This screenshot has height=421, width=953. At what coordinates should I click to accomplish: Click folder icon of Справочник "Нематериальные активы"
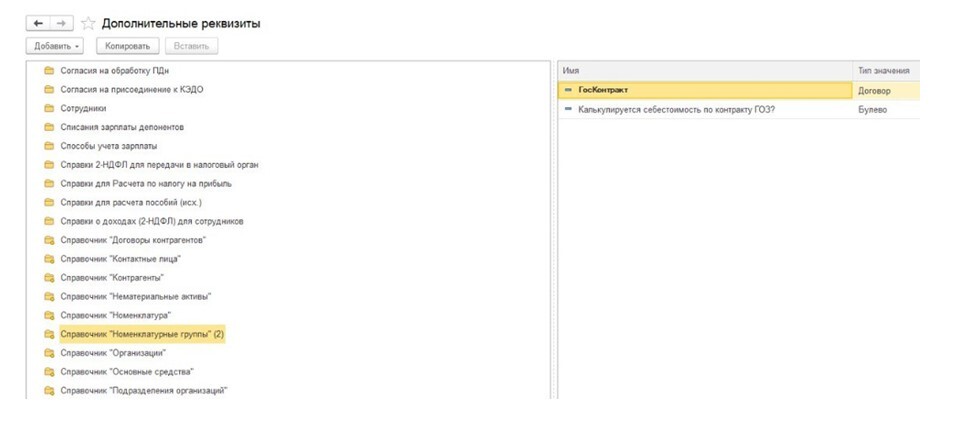coord(49,296)
